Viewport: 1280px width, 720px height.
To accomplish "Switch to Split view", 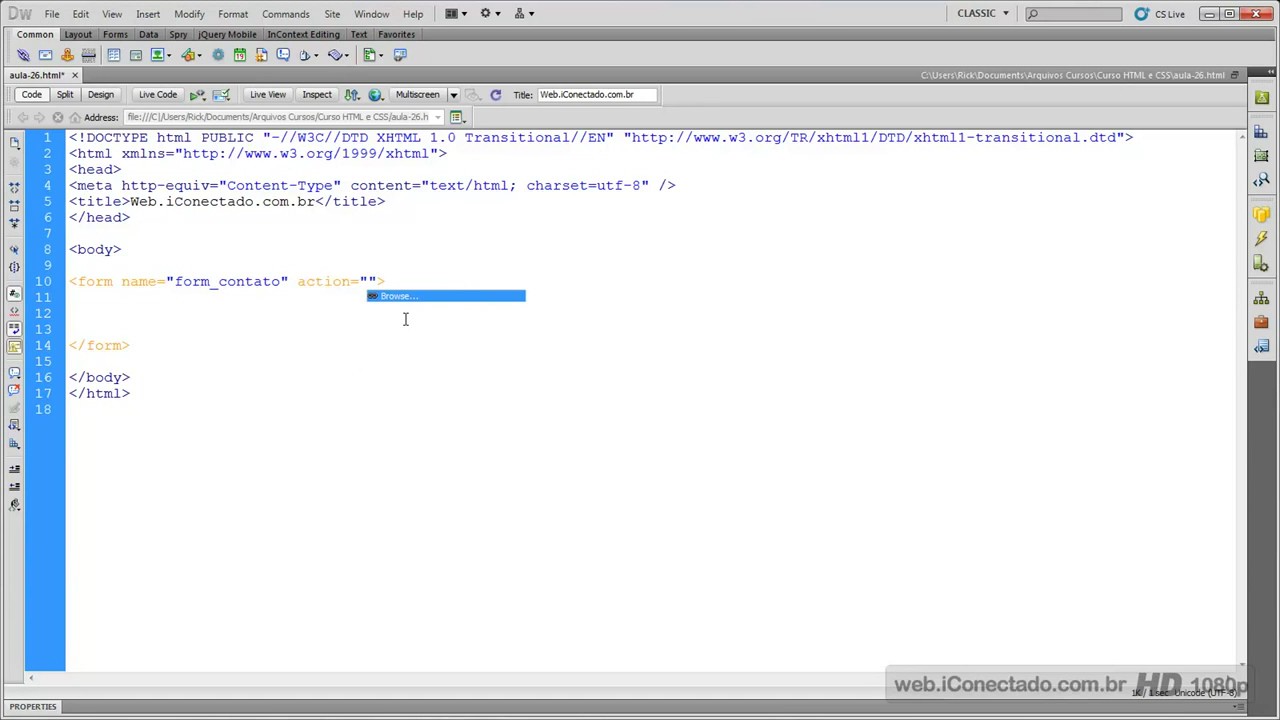I will tap(65, 95).
